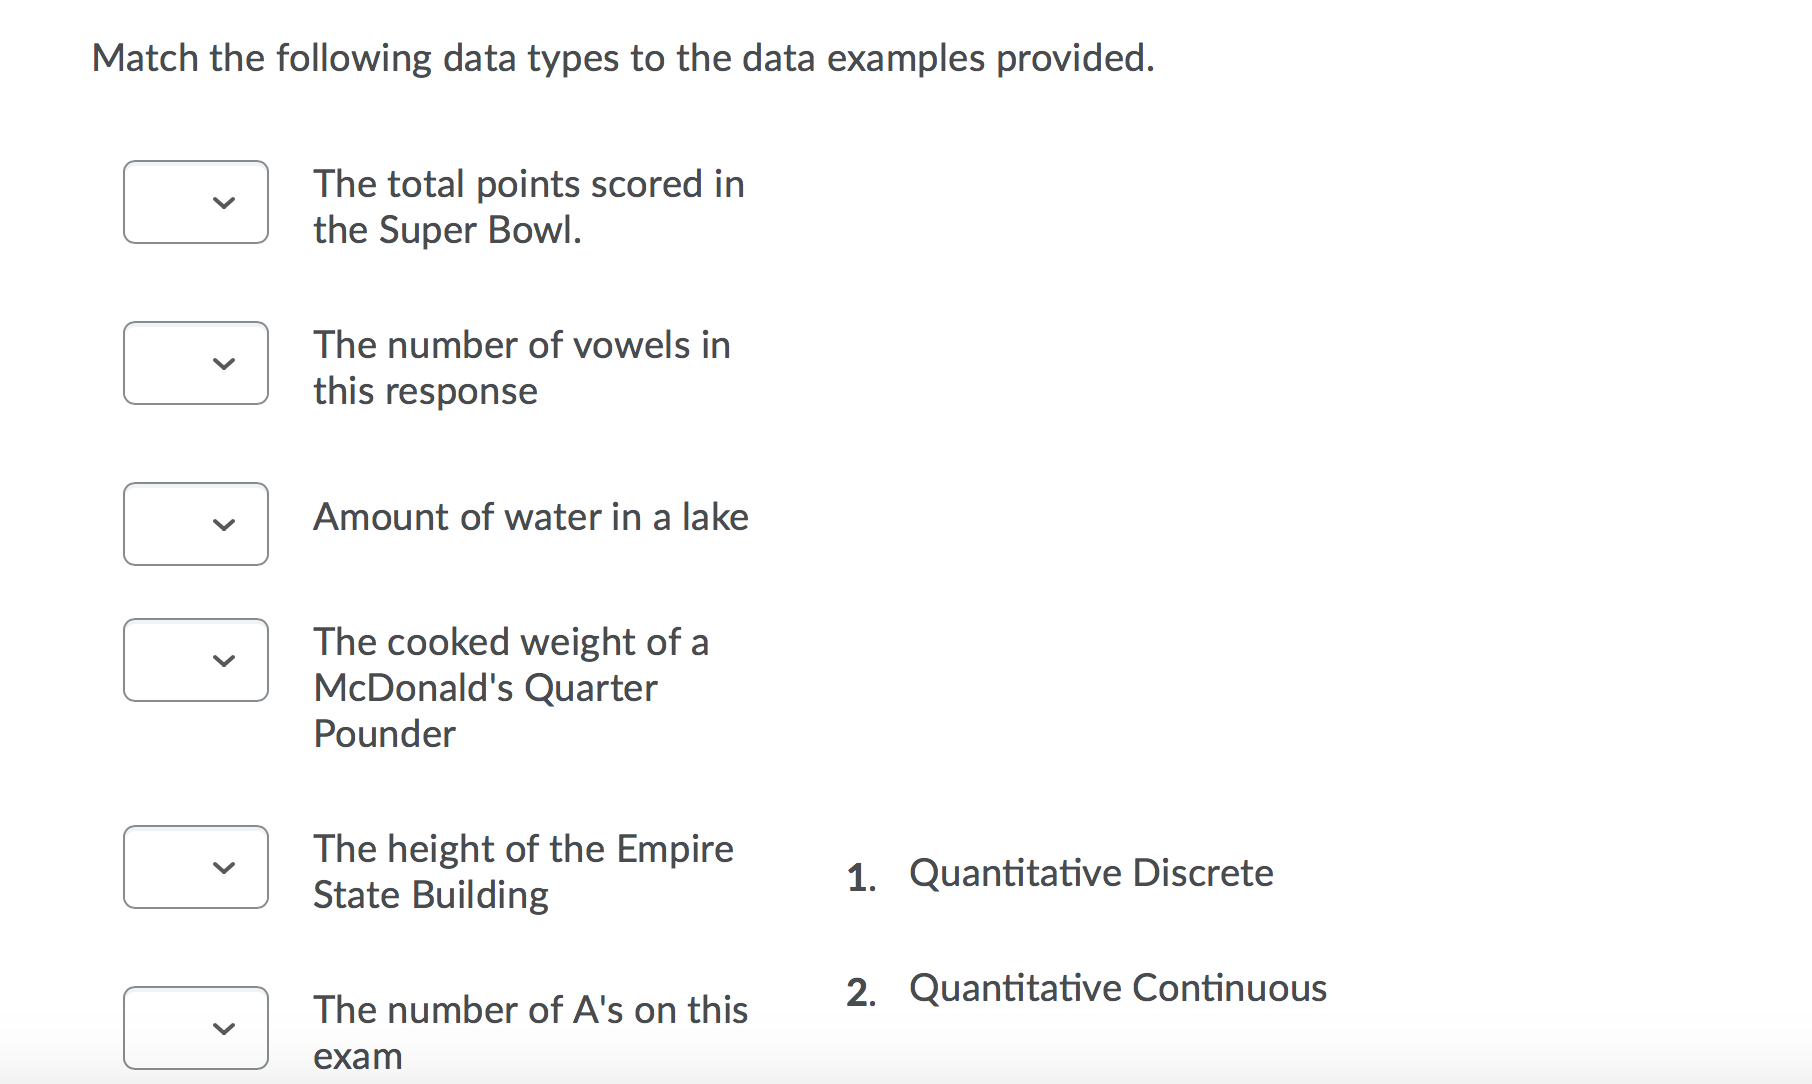
Task: Click the chevron in the fifth answer box
Action: 224,870
